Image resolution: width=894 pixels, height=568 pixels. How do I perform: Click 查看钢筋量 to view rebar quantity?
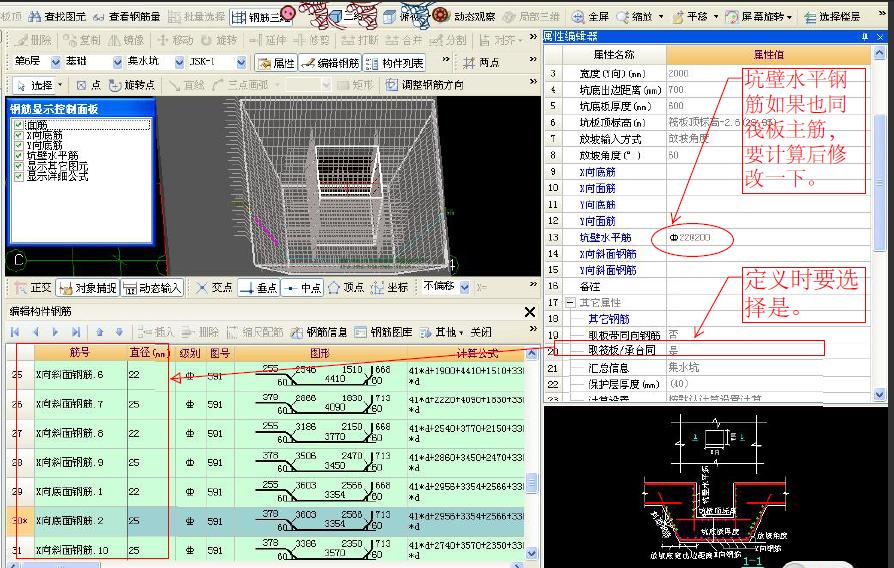pyautogui.click(x=127, y=17)
